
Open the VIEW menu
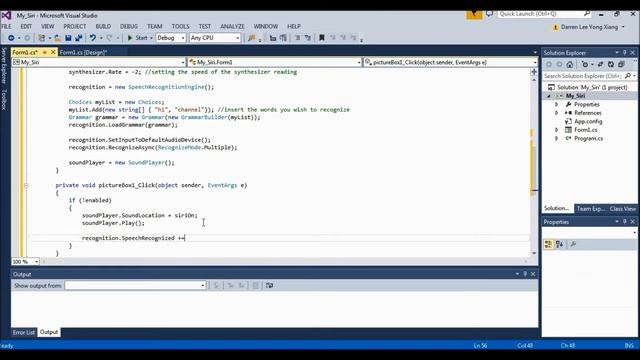(47, 26)
